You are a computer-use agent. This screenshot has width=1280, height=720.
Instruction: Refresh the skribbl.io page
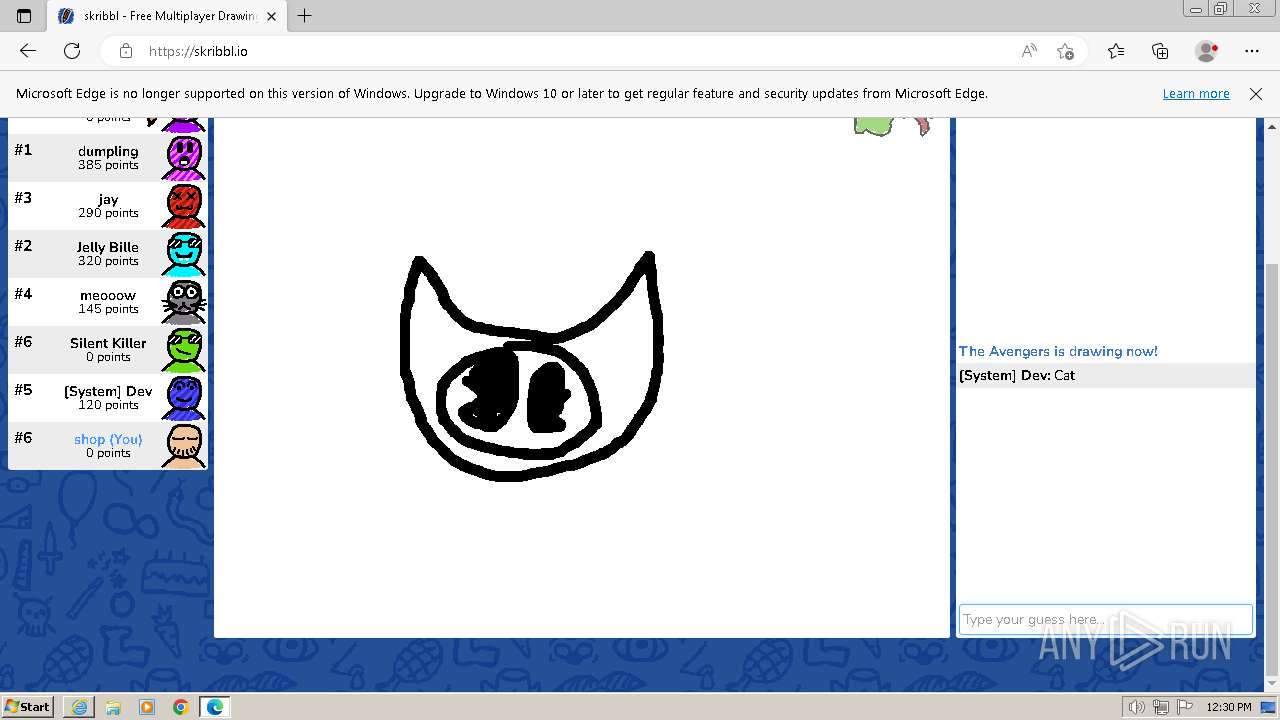(72, 51)
